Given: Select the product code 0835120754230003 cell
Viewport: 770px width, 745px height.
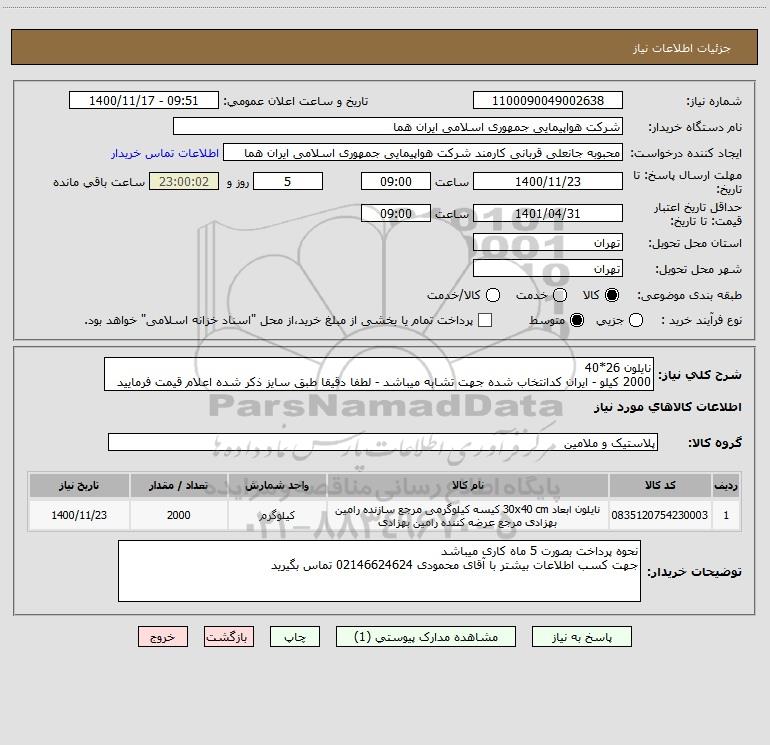Looking at the screenshot, I should pyautogui.click(x=660, y=515).
